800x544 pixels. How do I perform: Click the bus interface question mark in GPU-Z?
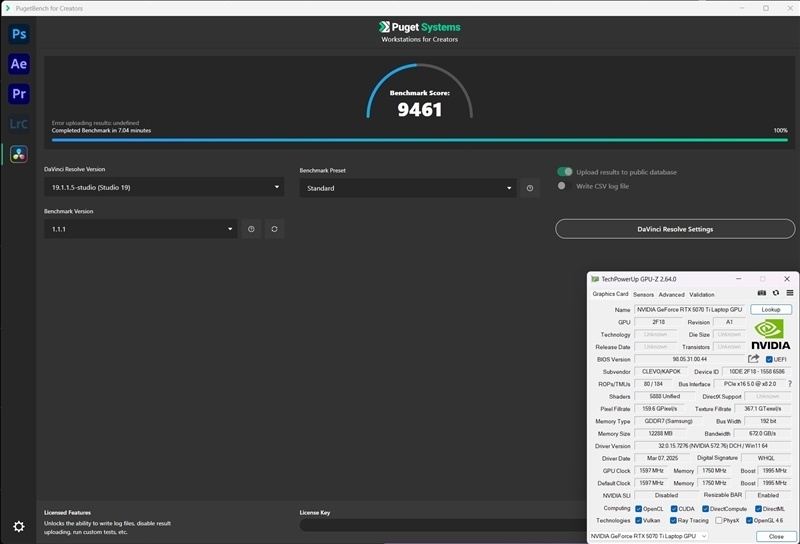[790, 384]
